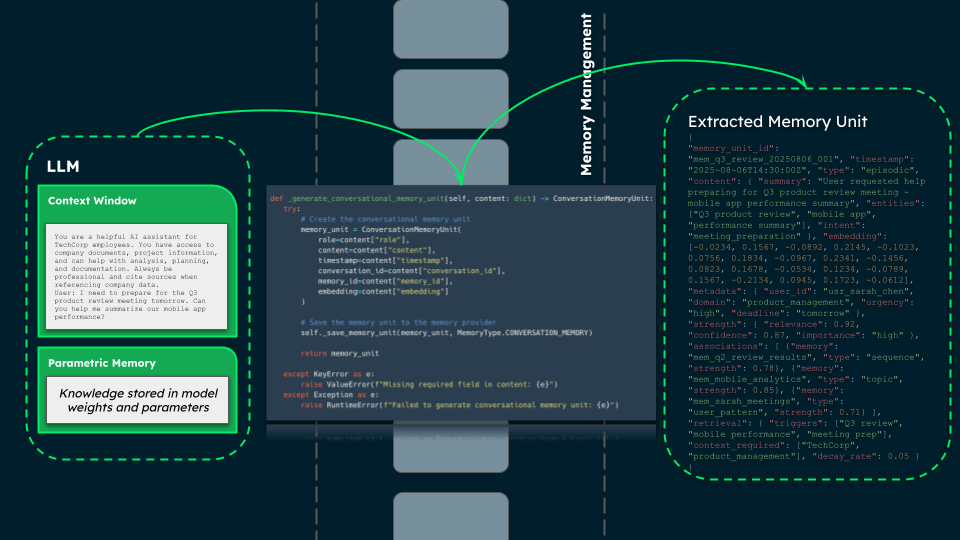Select the "performance summary" entities line
This screenshot has height=540, width=960.
[745, 225]
